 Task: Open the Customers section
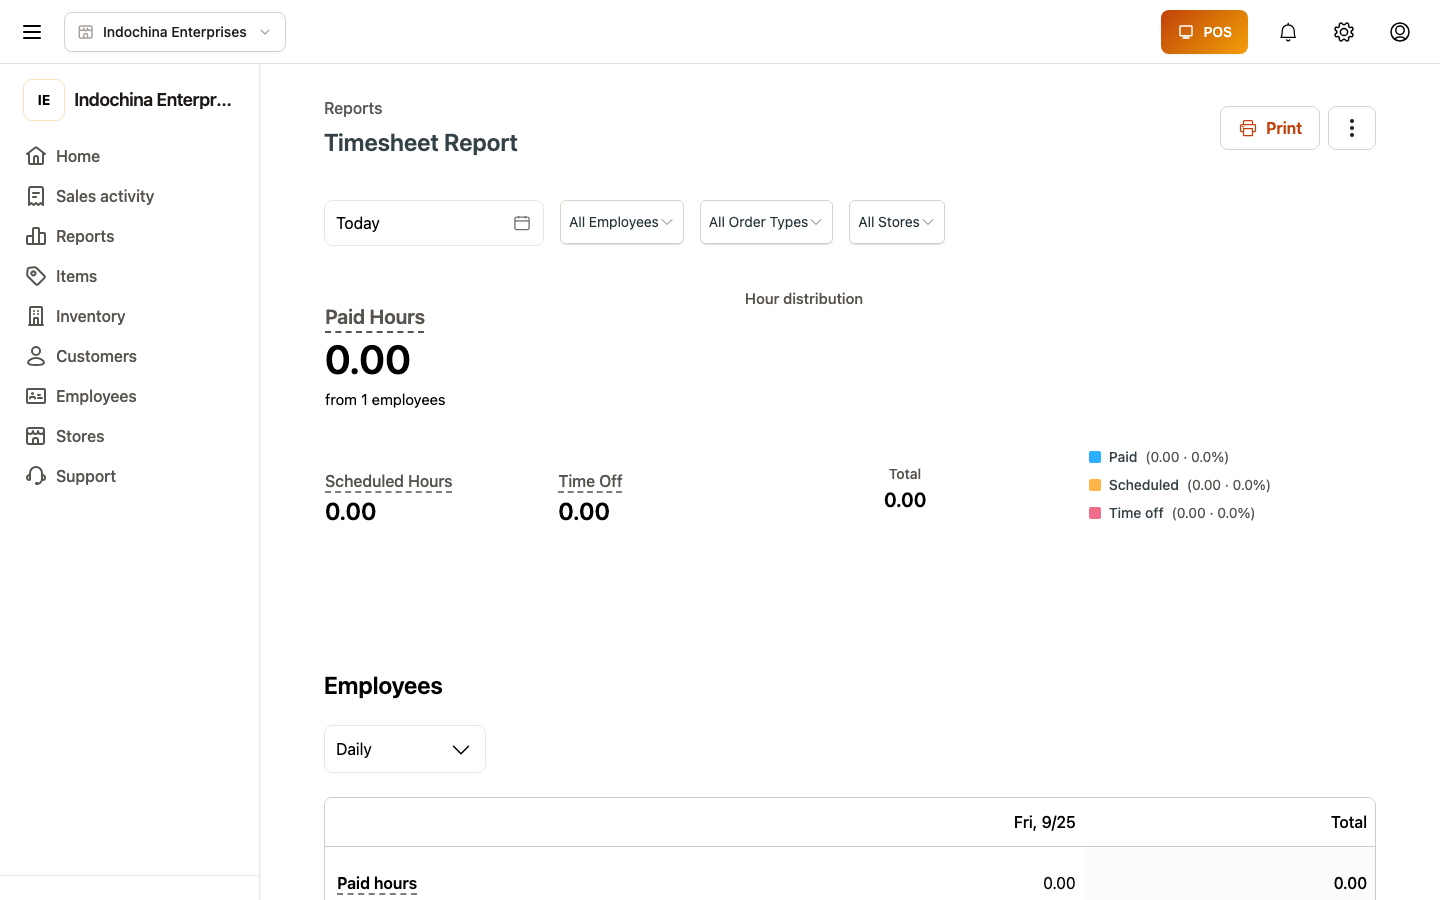tap(96, 356)
